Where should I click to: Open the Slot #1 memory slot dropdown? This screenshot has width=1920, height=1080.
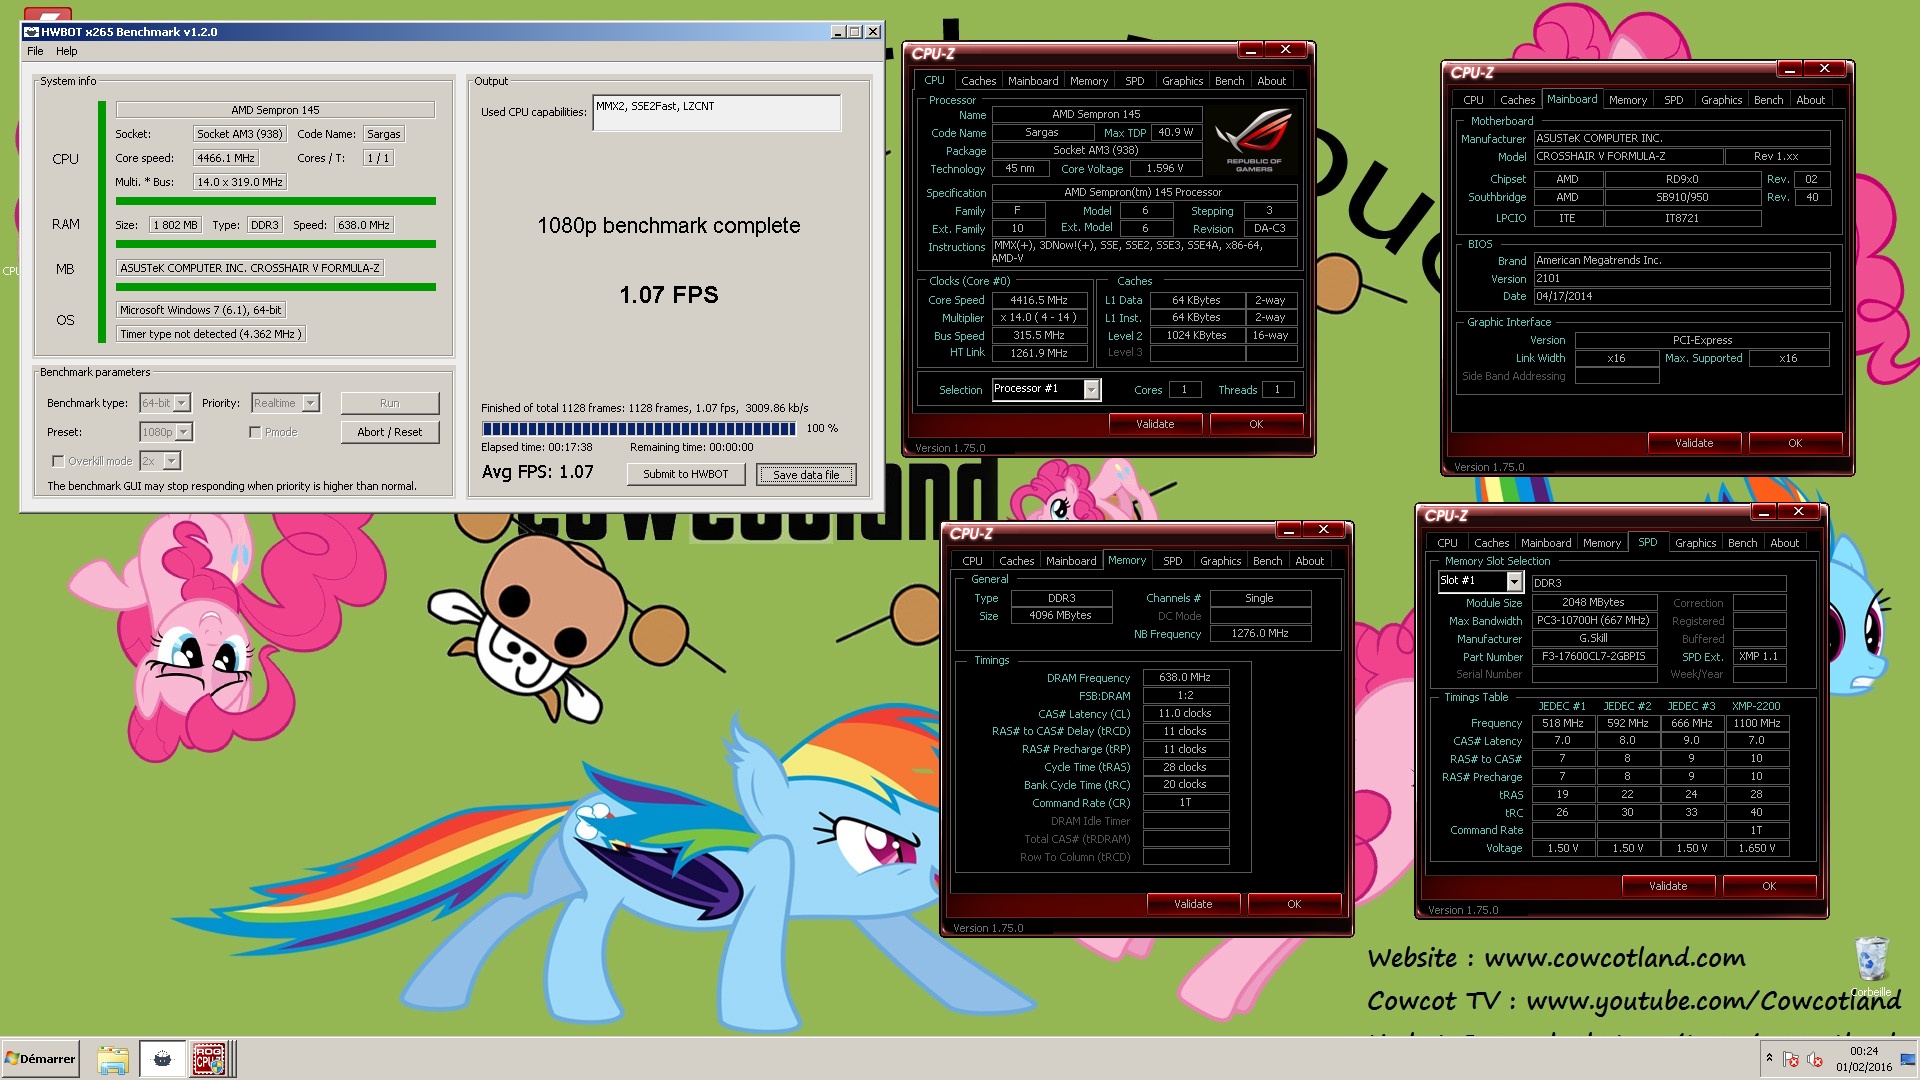point(1514,581)
